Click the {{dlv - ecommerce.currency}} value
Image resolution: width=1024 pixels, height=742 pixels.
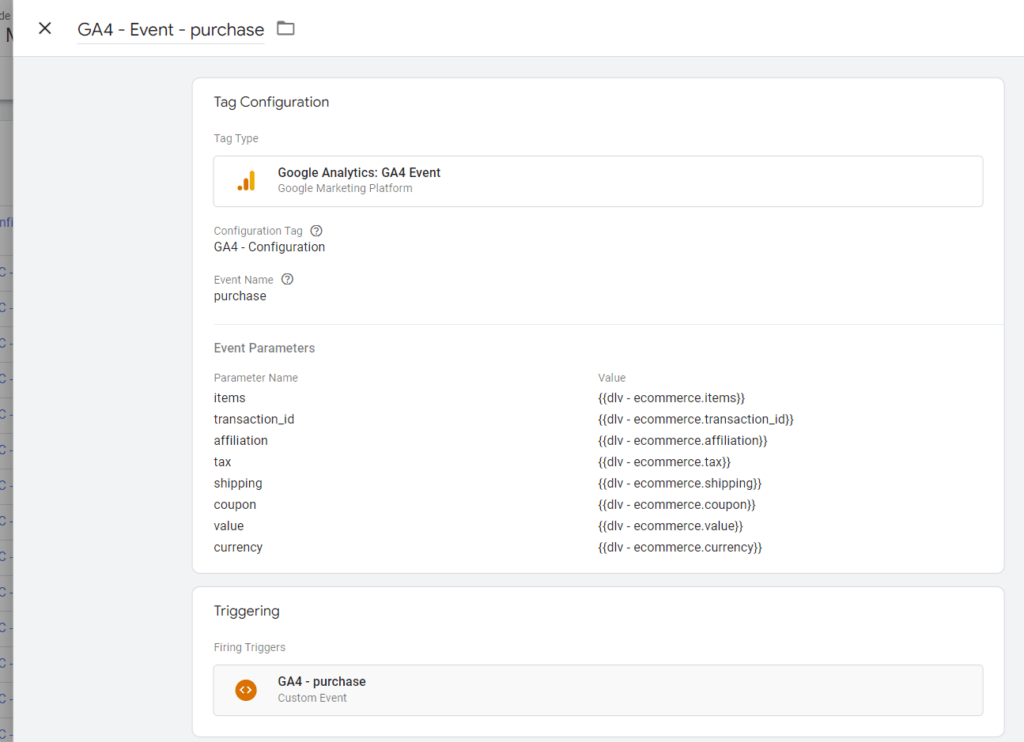pyautogui.click(x=680, y=547)
